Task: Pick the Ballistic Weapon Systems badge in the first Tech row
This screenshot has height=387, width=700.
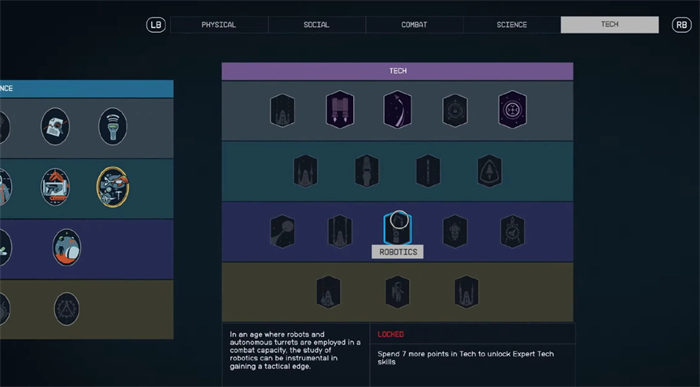Action: pyautogui.click(x=282, y=110)
